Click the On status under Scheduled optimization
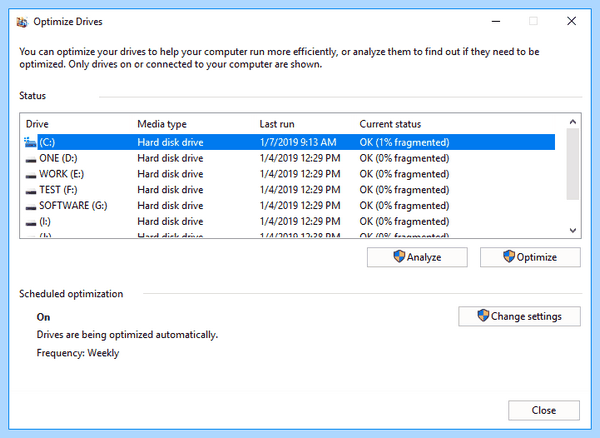This screenshot has height=438, width=600. coord(43,317)
